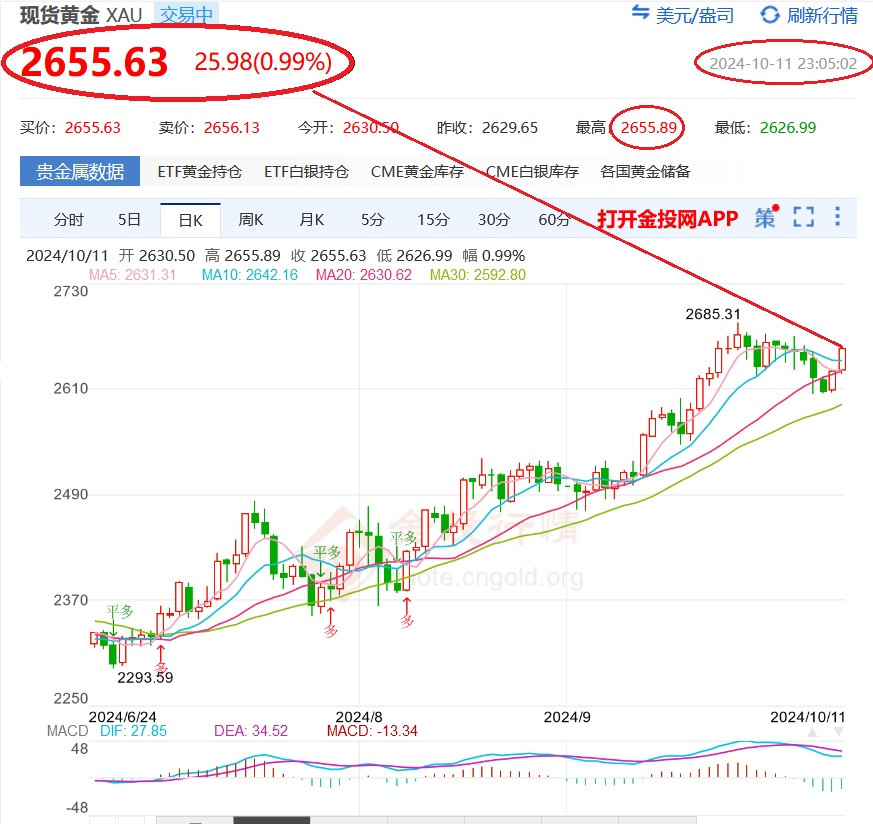Switch to the 周K weekly chart tab
873x824 pixels.
pos(250,219)
